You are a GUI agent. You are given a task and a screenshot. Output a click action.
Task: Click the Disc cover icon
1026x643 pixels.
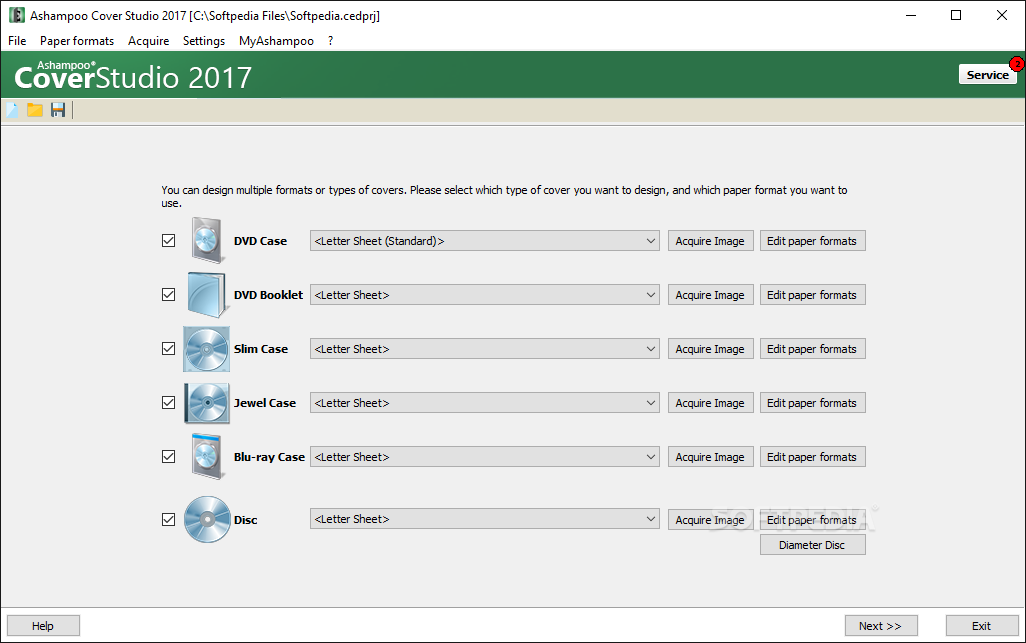pos(207,519)
